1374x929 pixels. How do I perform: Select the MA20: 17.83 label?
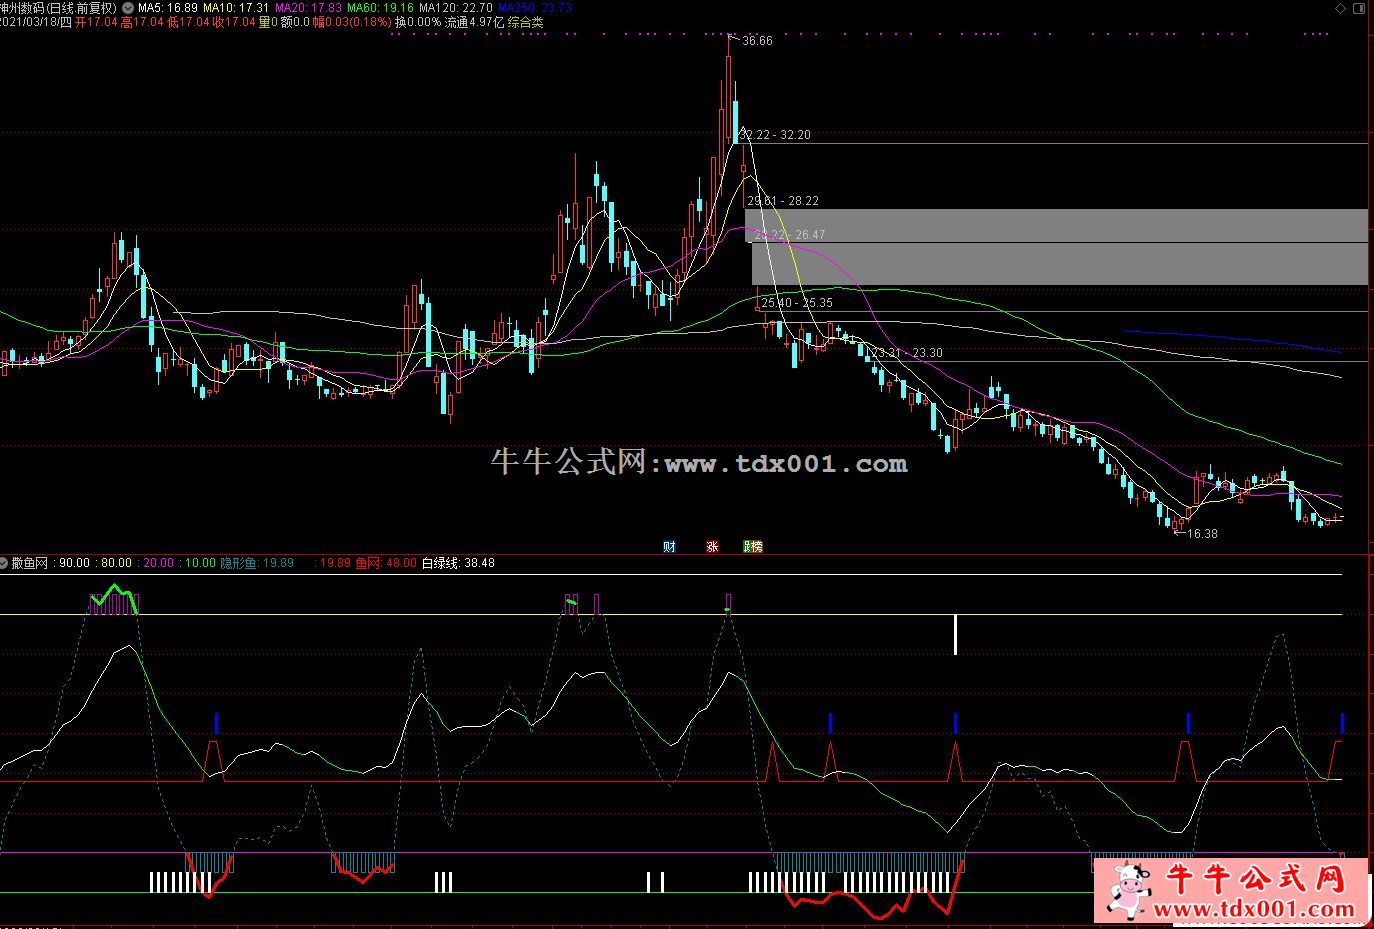308,7
